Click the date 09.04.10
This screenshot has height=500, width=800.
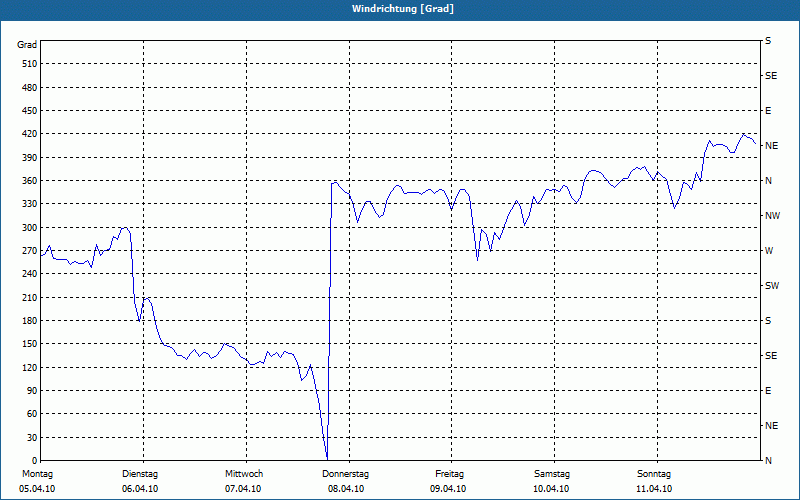(x=448, y=489)
